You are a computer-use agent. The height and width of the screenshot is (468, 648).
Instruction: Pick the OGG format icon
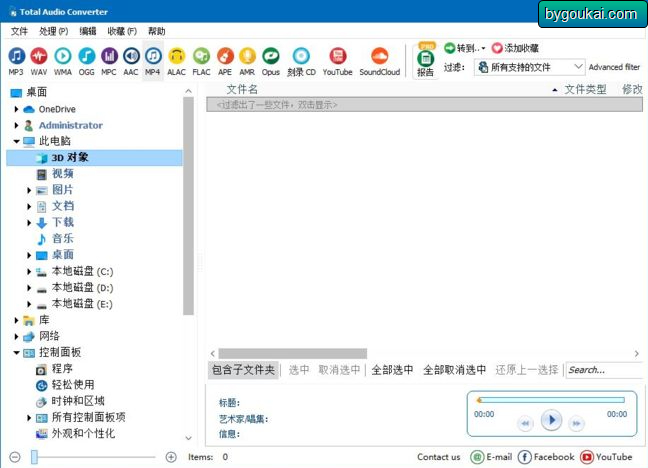(86, 61)
